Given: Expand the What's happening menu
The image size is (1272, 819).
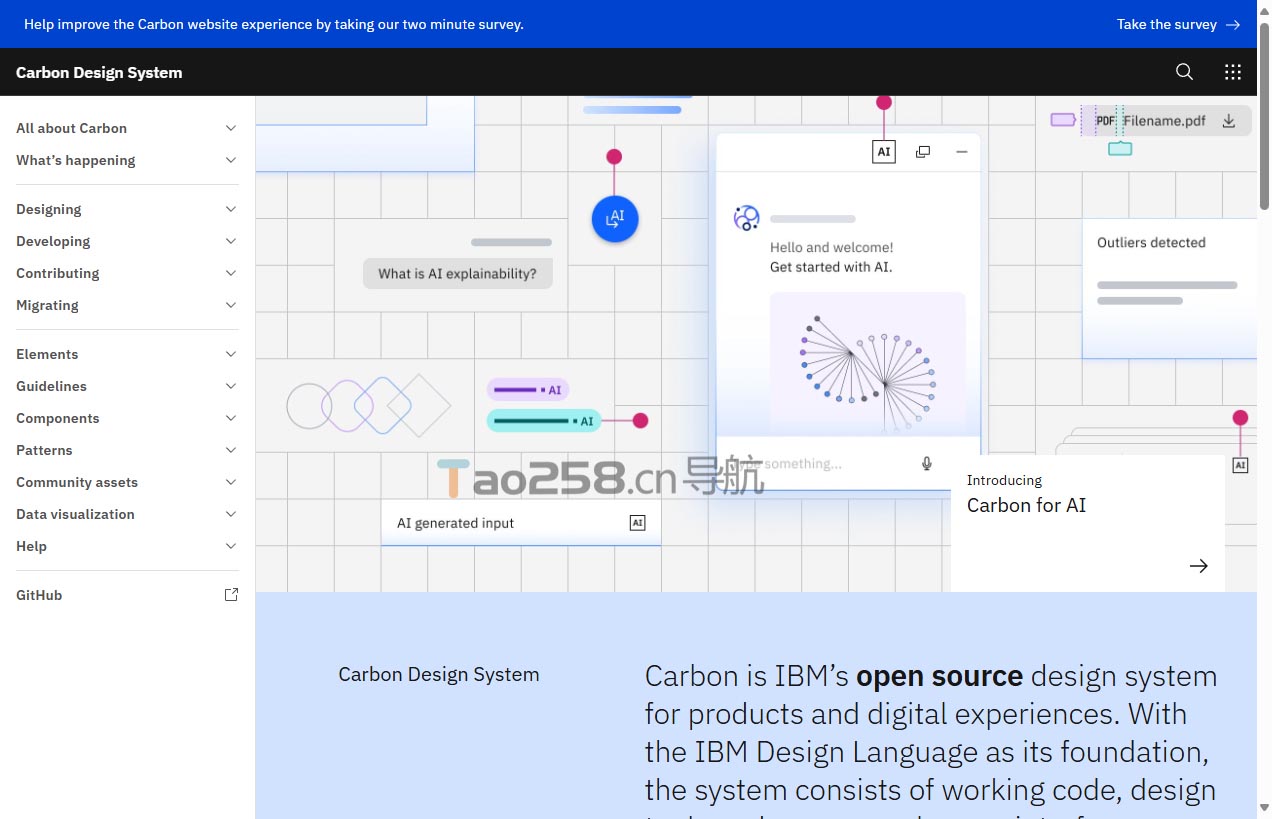Looking at the screenshot, I should [x=127, y=160].
